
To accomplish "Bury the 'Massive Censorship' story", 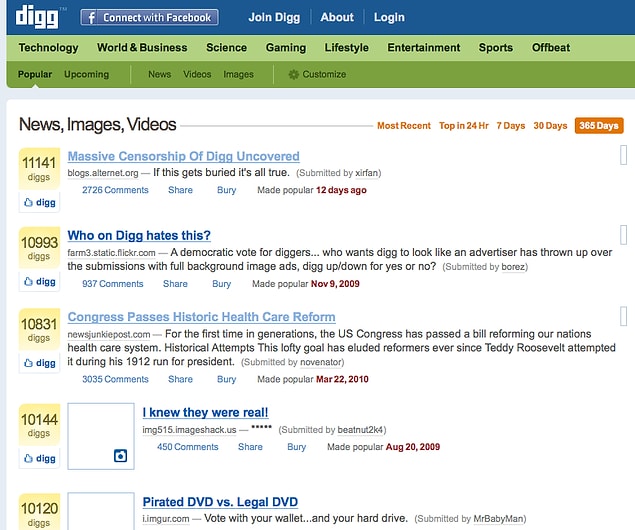I will [x=226, y=190].
